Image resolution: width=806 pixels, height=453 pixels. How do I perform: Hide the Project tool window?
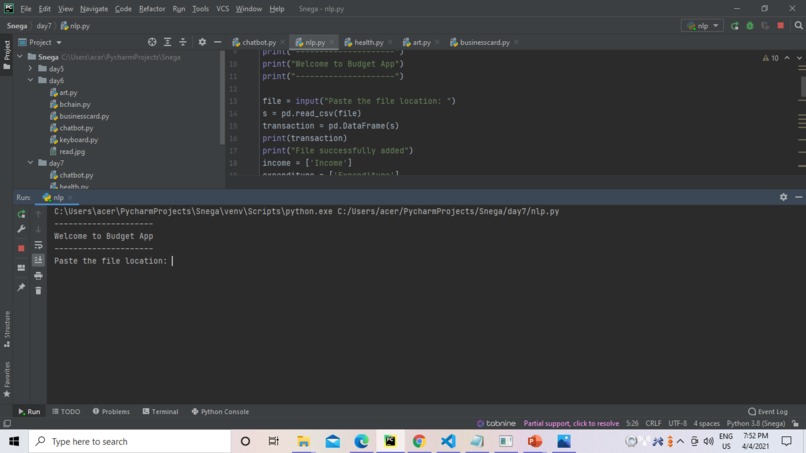click(x=217, y=42)
